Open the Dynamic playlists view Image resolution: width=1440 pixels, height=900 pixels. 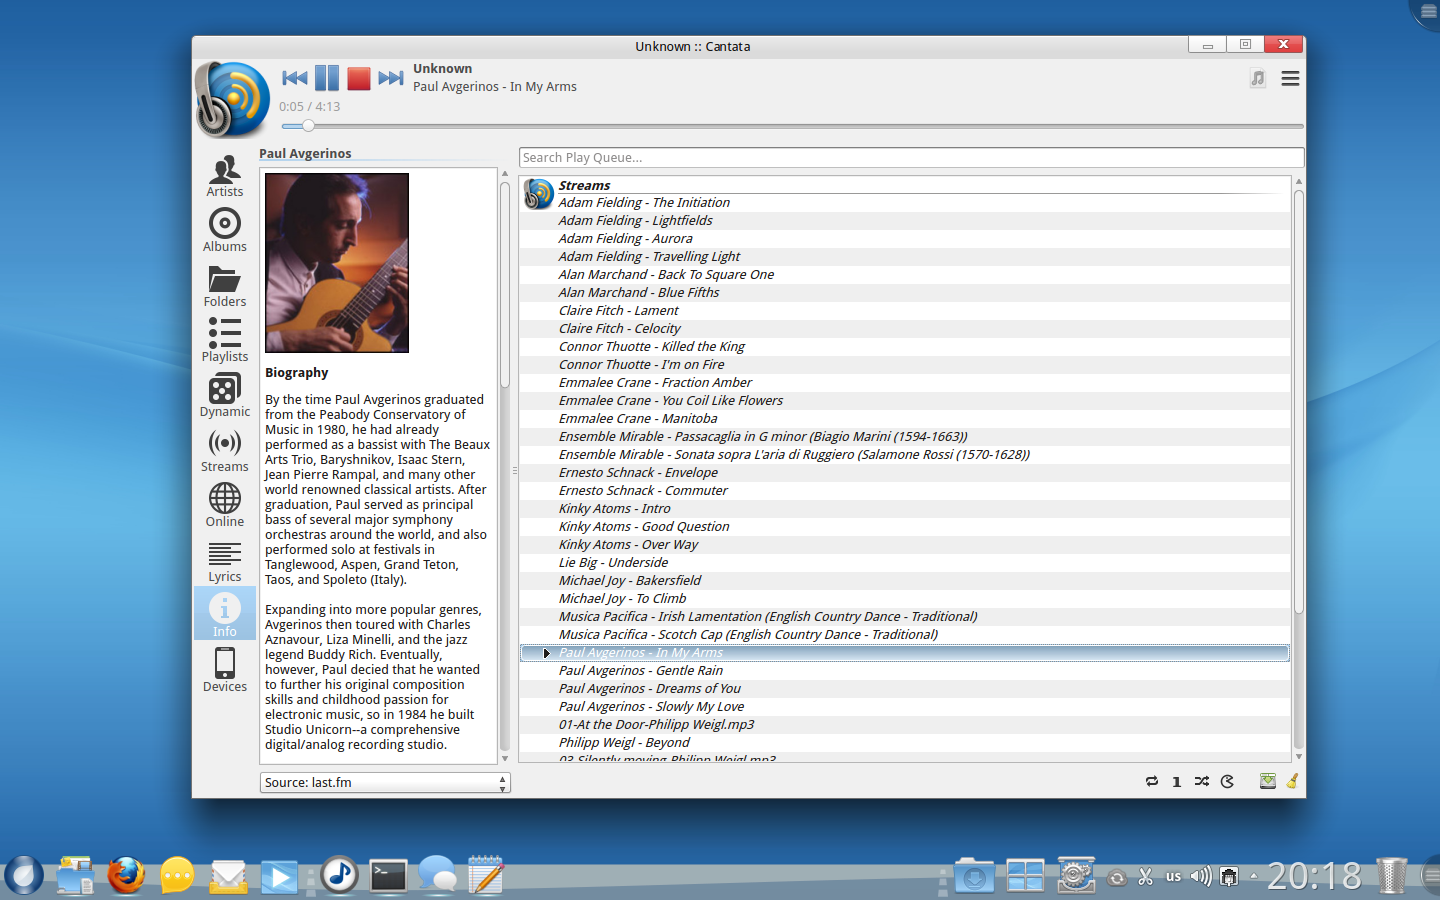pos(225,396)
